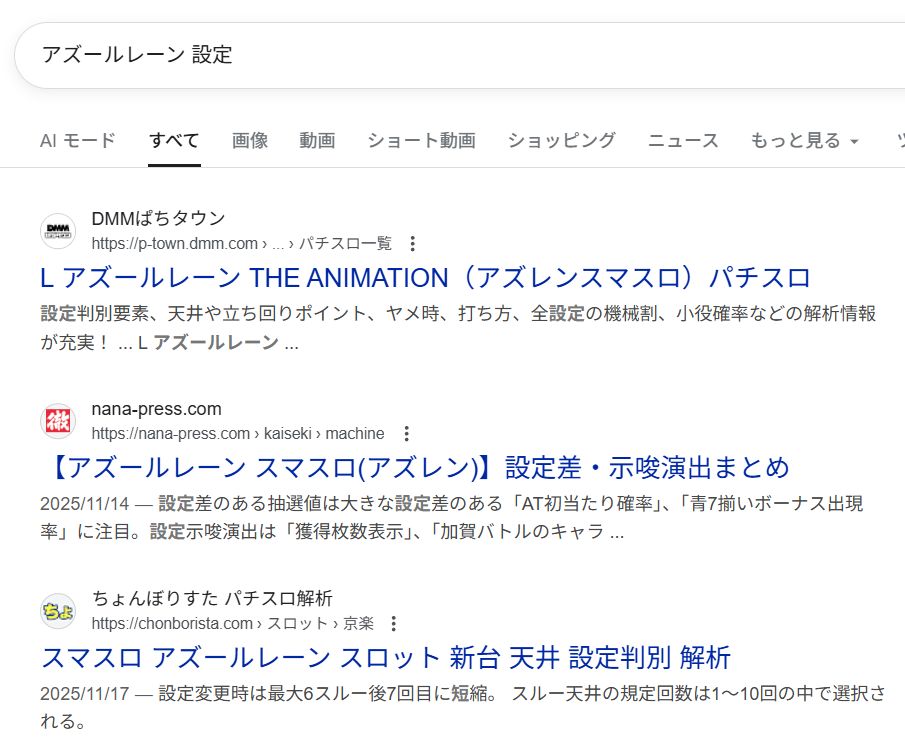Open the L アズールレーン THE ANIMATION result link
905x738 pixels.
coord(425,278)
